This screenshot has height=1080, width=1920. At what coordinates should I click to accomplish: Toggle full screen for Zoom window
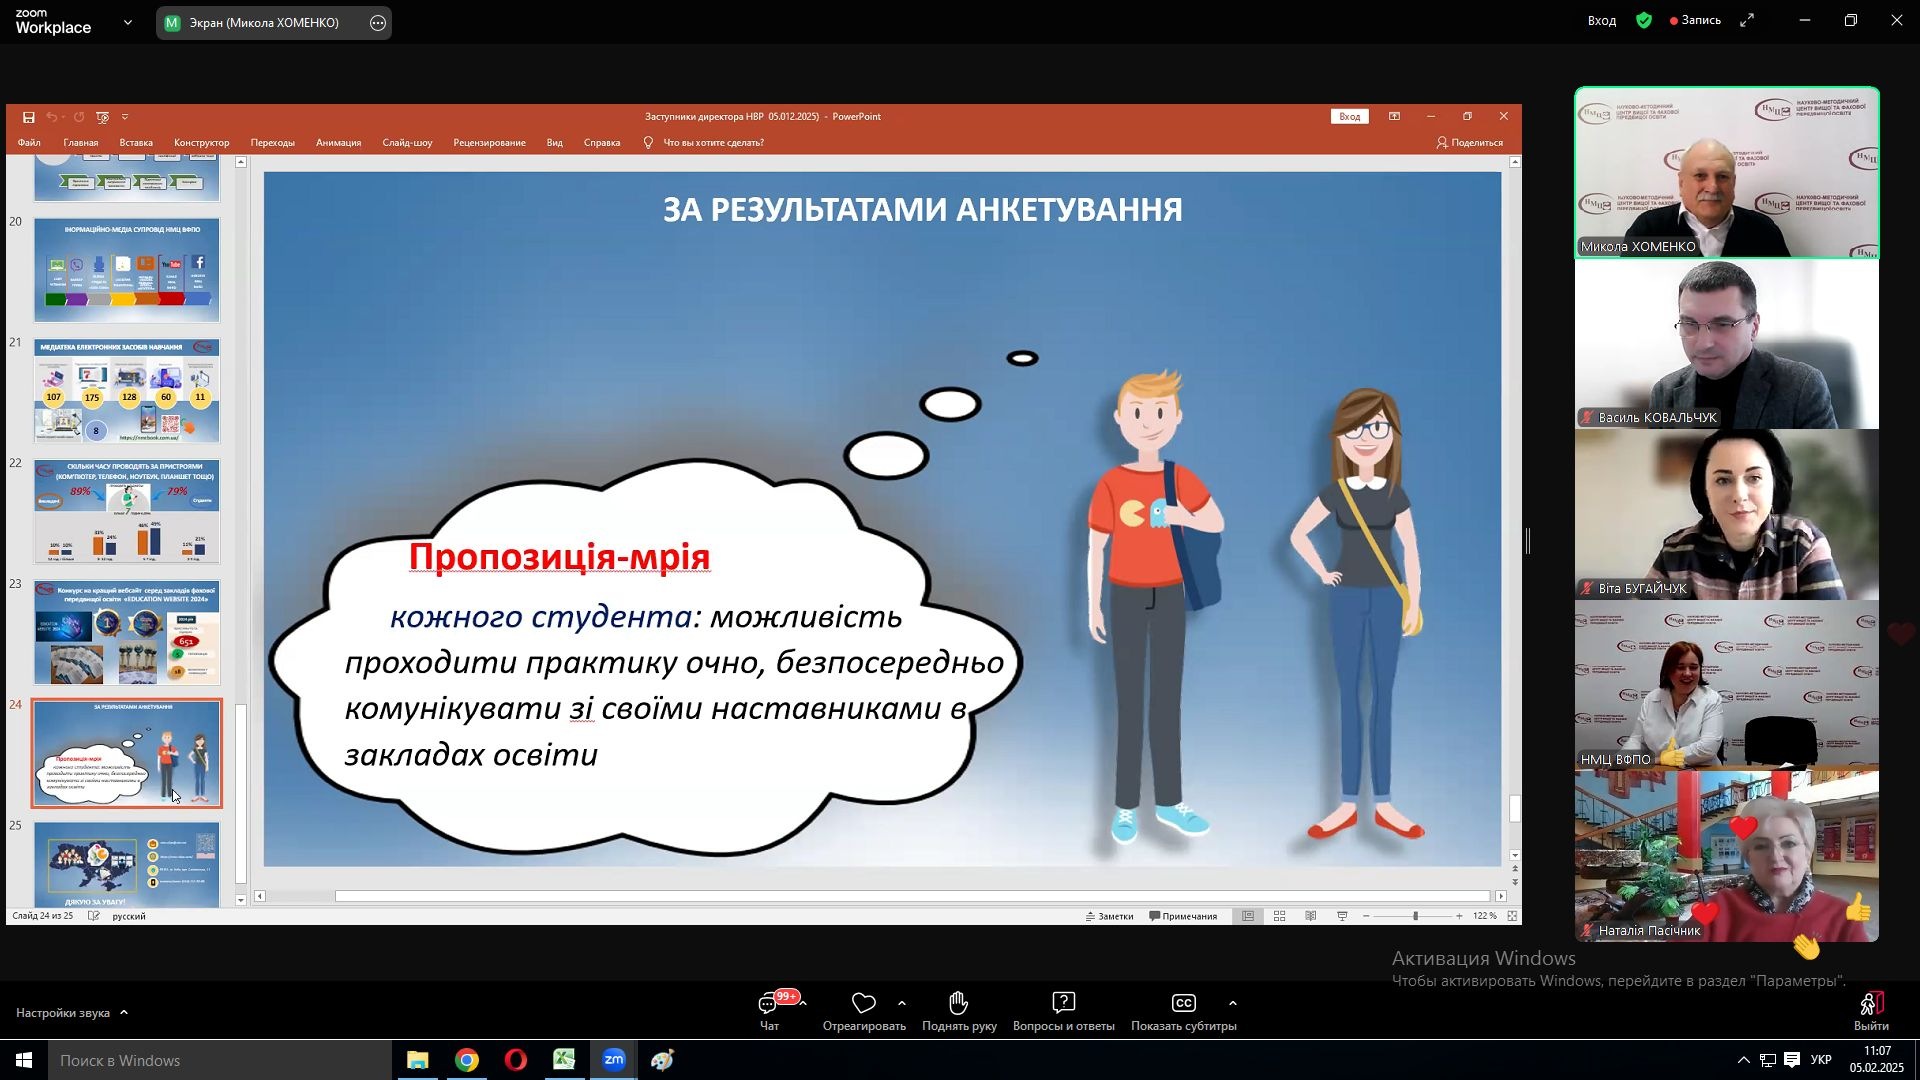[1748, 20]
